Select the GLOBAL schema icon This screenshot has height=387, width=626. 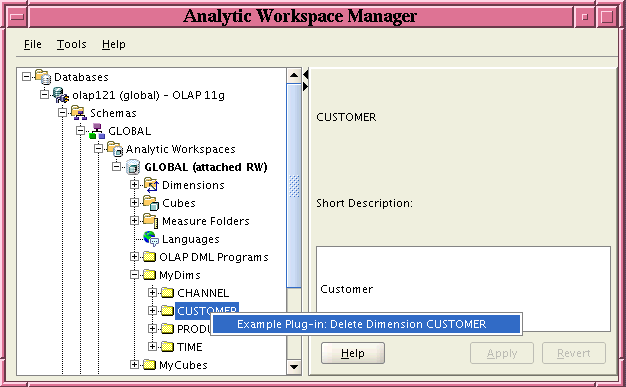97,131
